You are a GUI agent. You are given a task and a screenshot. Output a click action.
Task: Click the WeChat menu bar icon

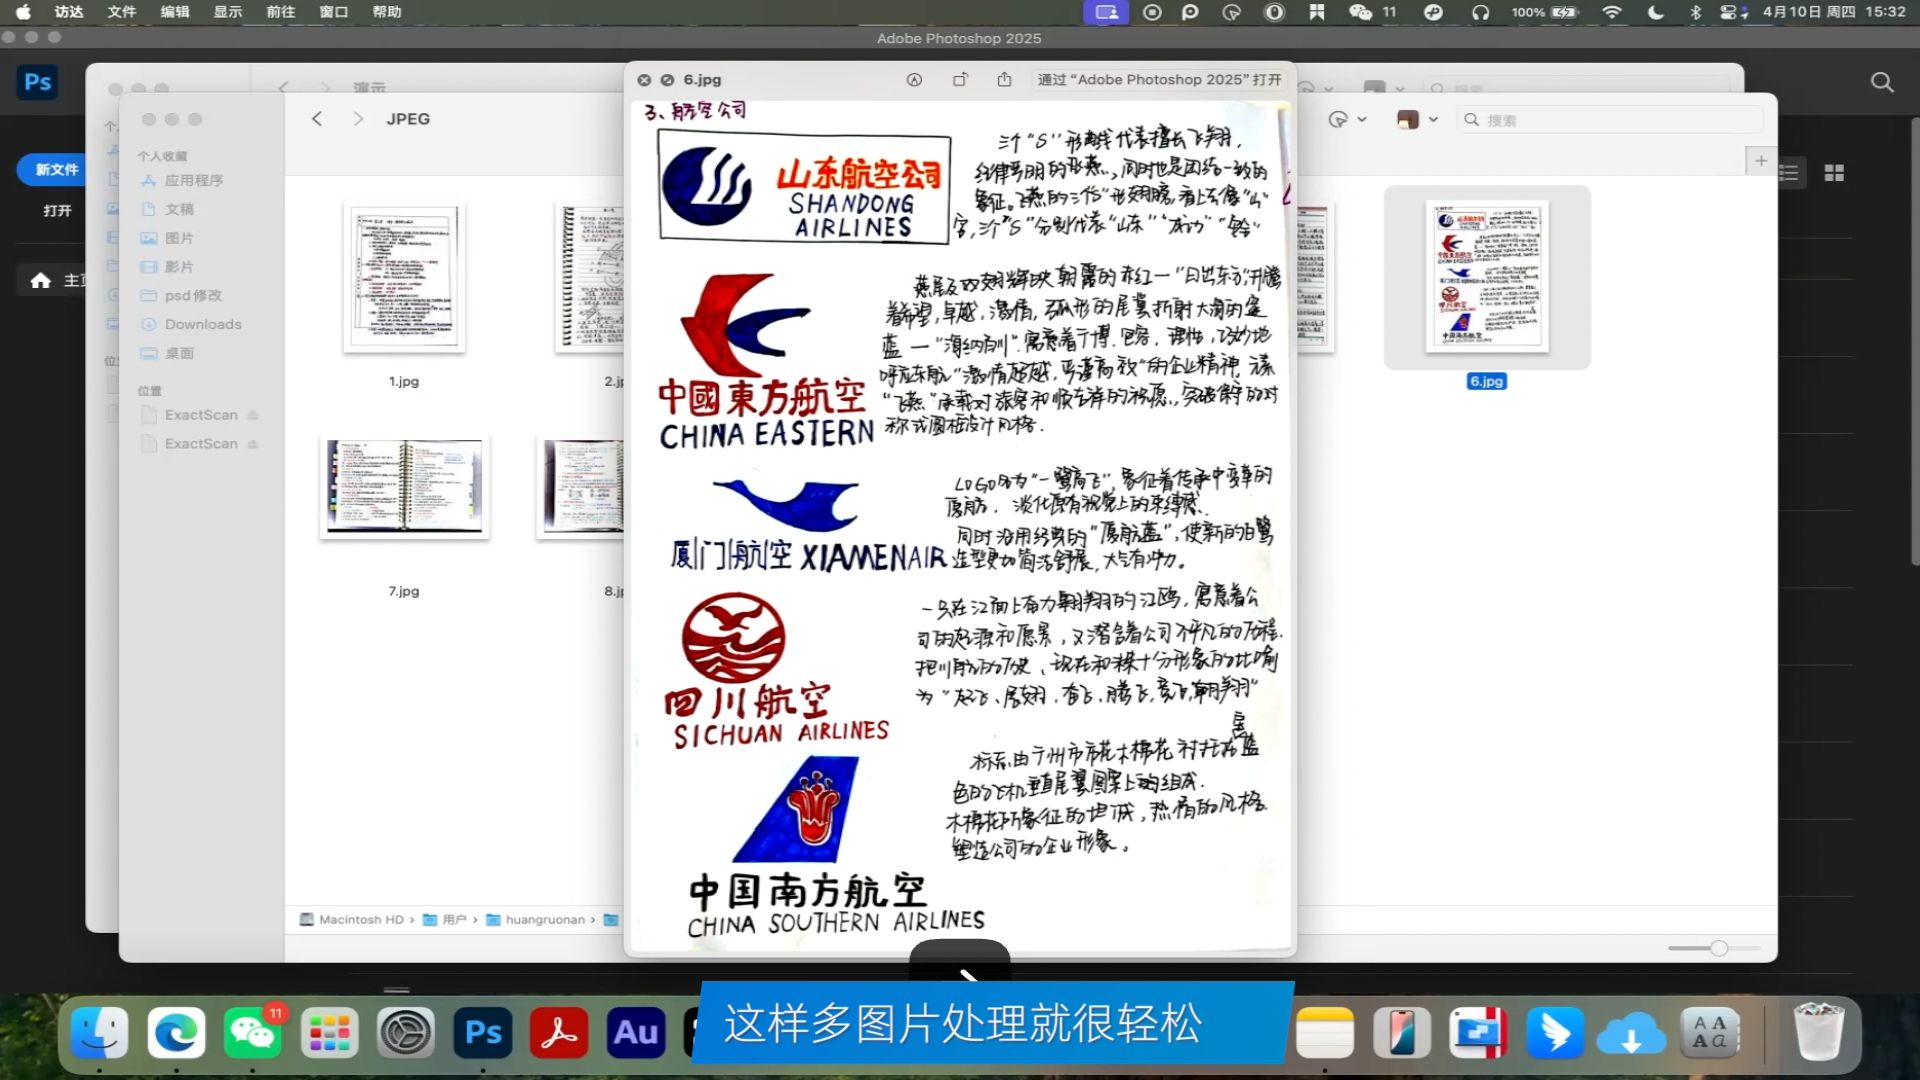pos(1360,12)
